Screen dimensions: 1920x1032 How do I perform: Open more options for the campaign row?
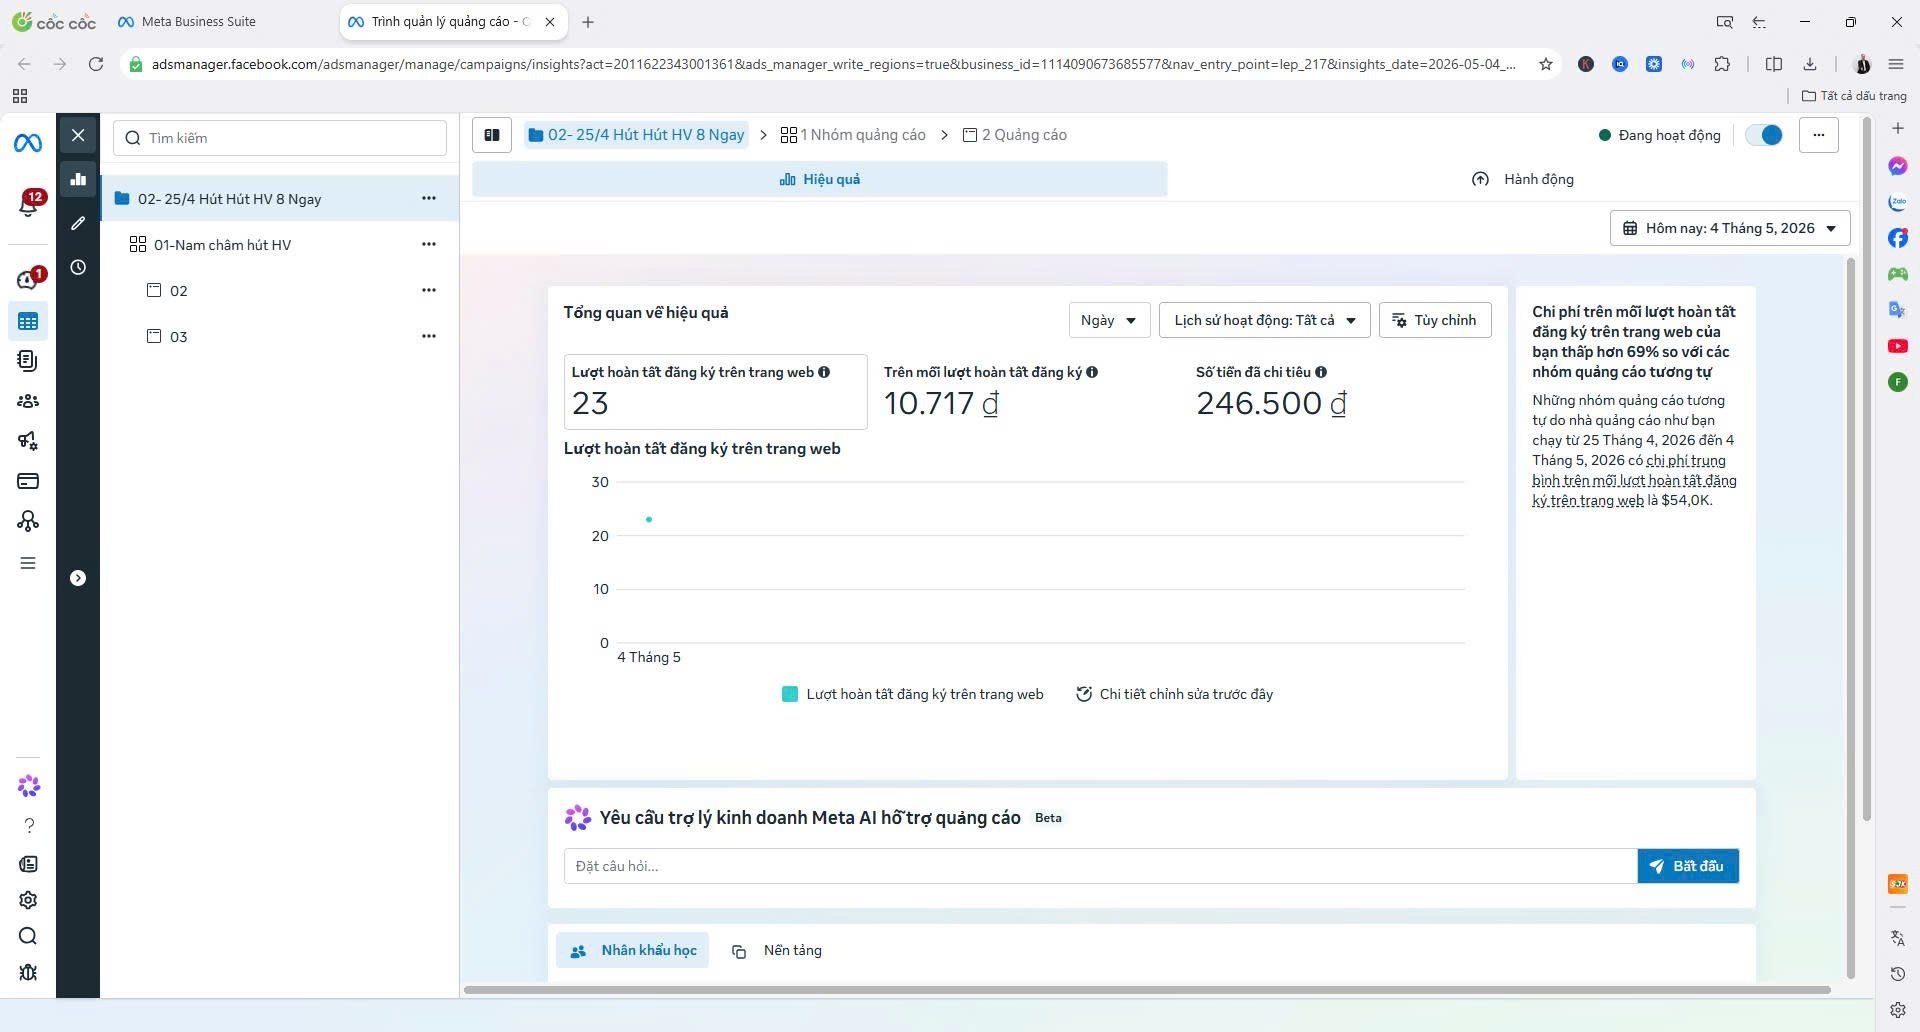click(429, 198)
